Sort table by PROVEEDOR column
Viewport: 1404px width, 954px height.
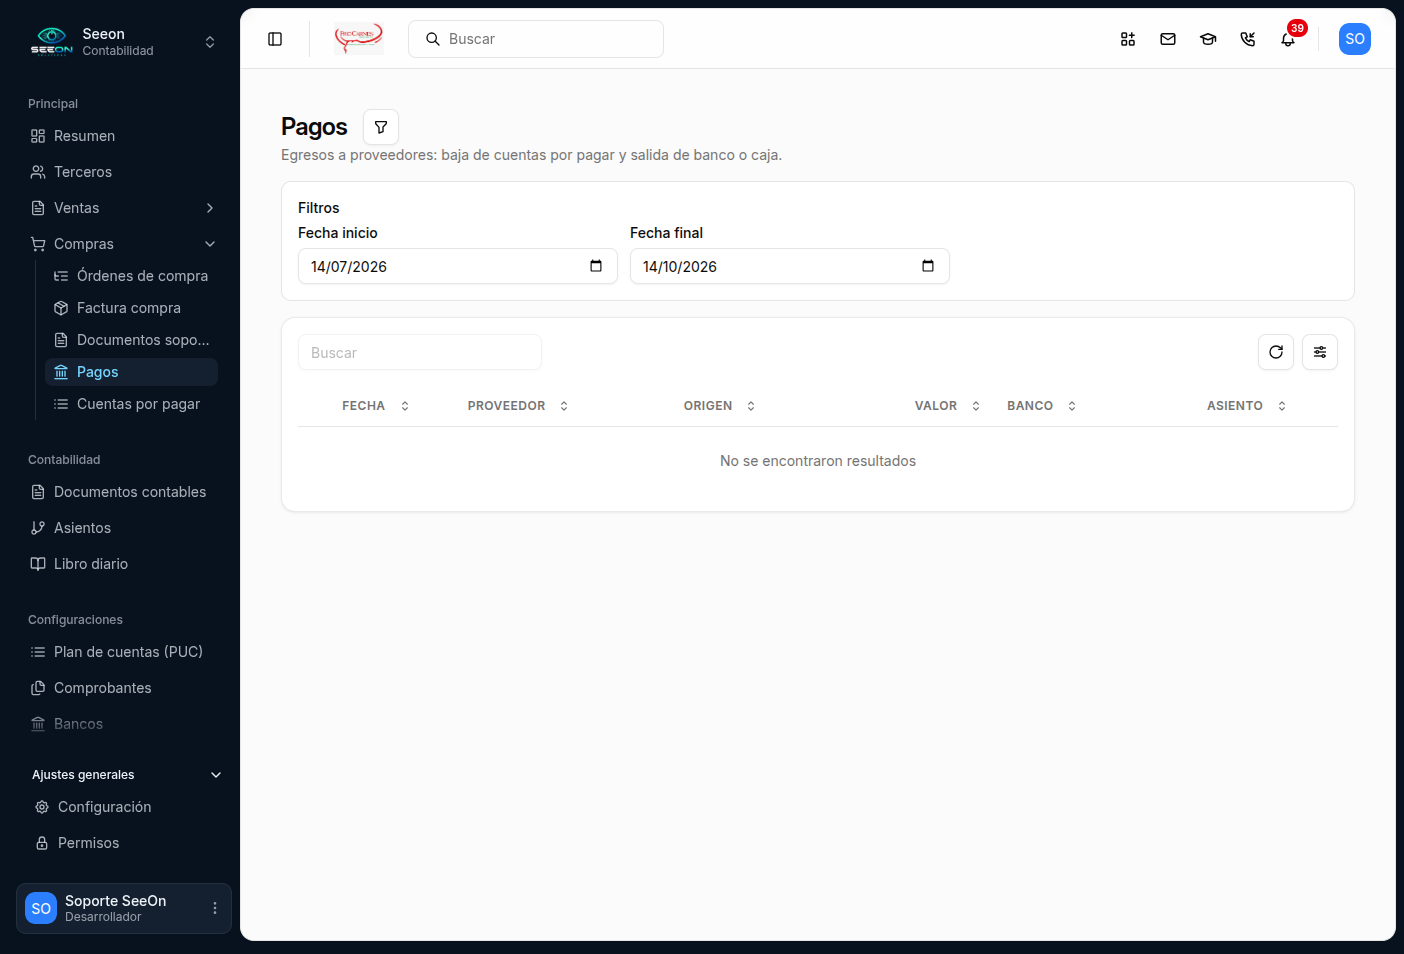[x=518, y=406]
